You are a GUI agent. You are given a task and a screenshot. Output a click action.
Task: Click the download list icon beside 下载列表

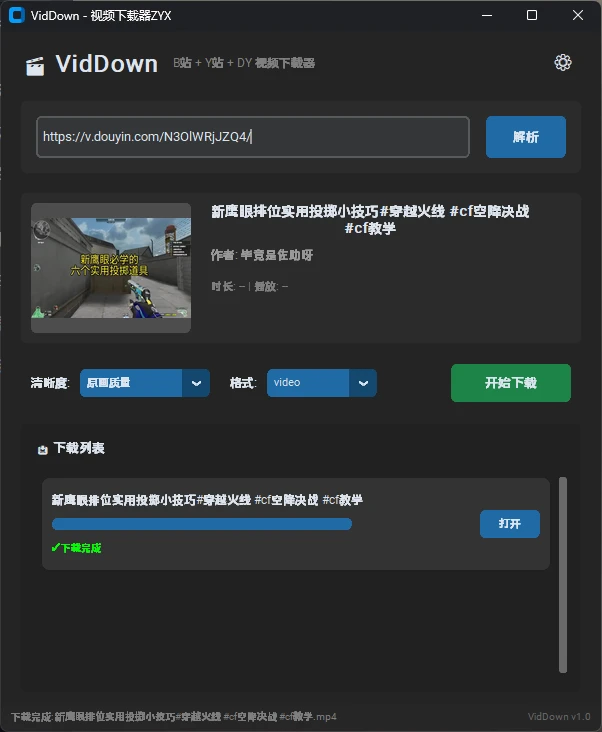(42, 450)
